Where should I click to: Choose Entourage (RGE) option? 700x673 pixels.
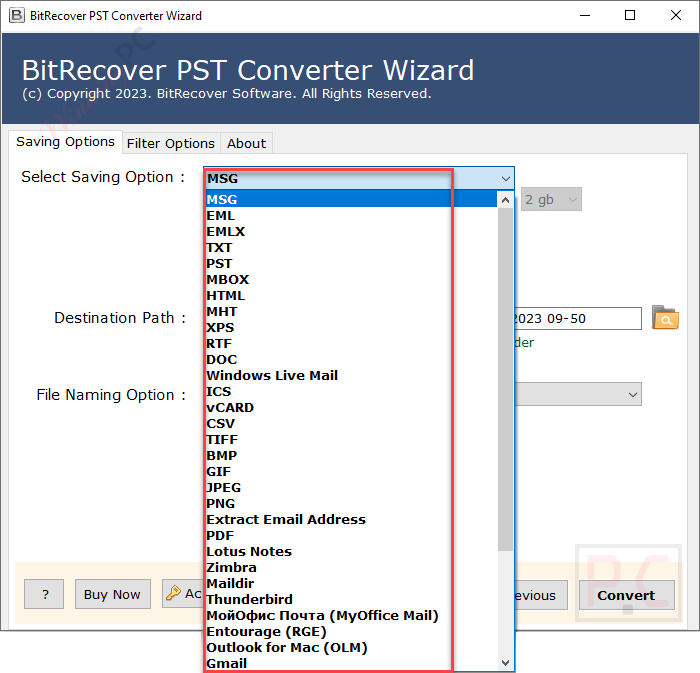click(351, 632)
